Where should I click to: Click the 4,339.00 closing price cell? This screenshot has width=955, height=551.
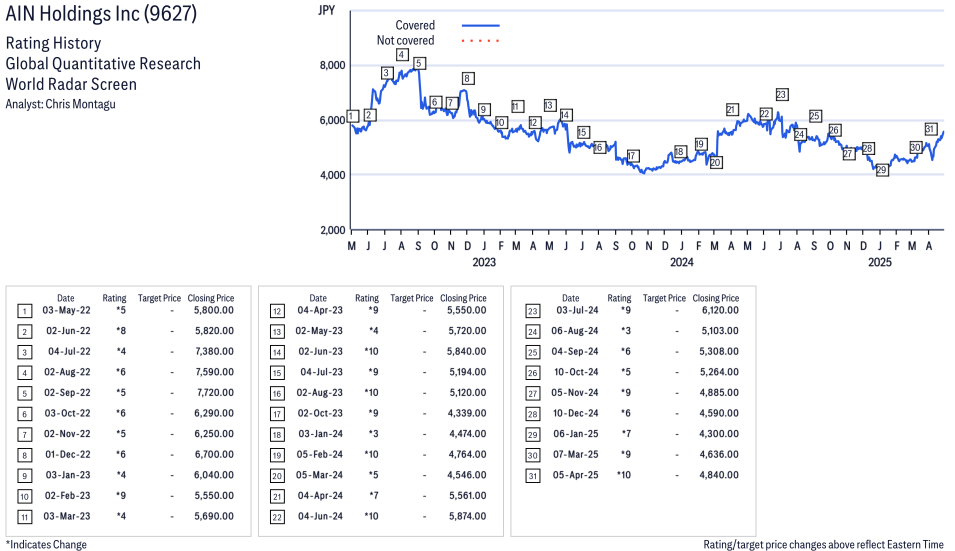[x=467, y=413]
